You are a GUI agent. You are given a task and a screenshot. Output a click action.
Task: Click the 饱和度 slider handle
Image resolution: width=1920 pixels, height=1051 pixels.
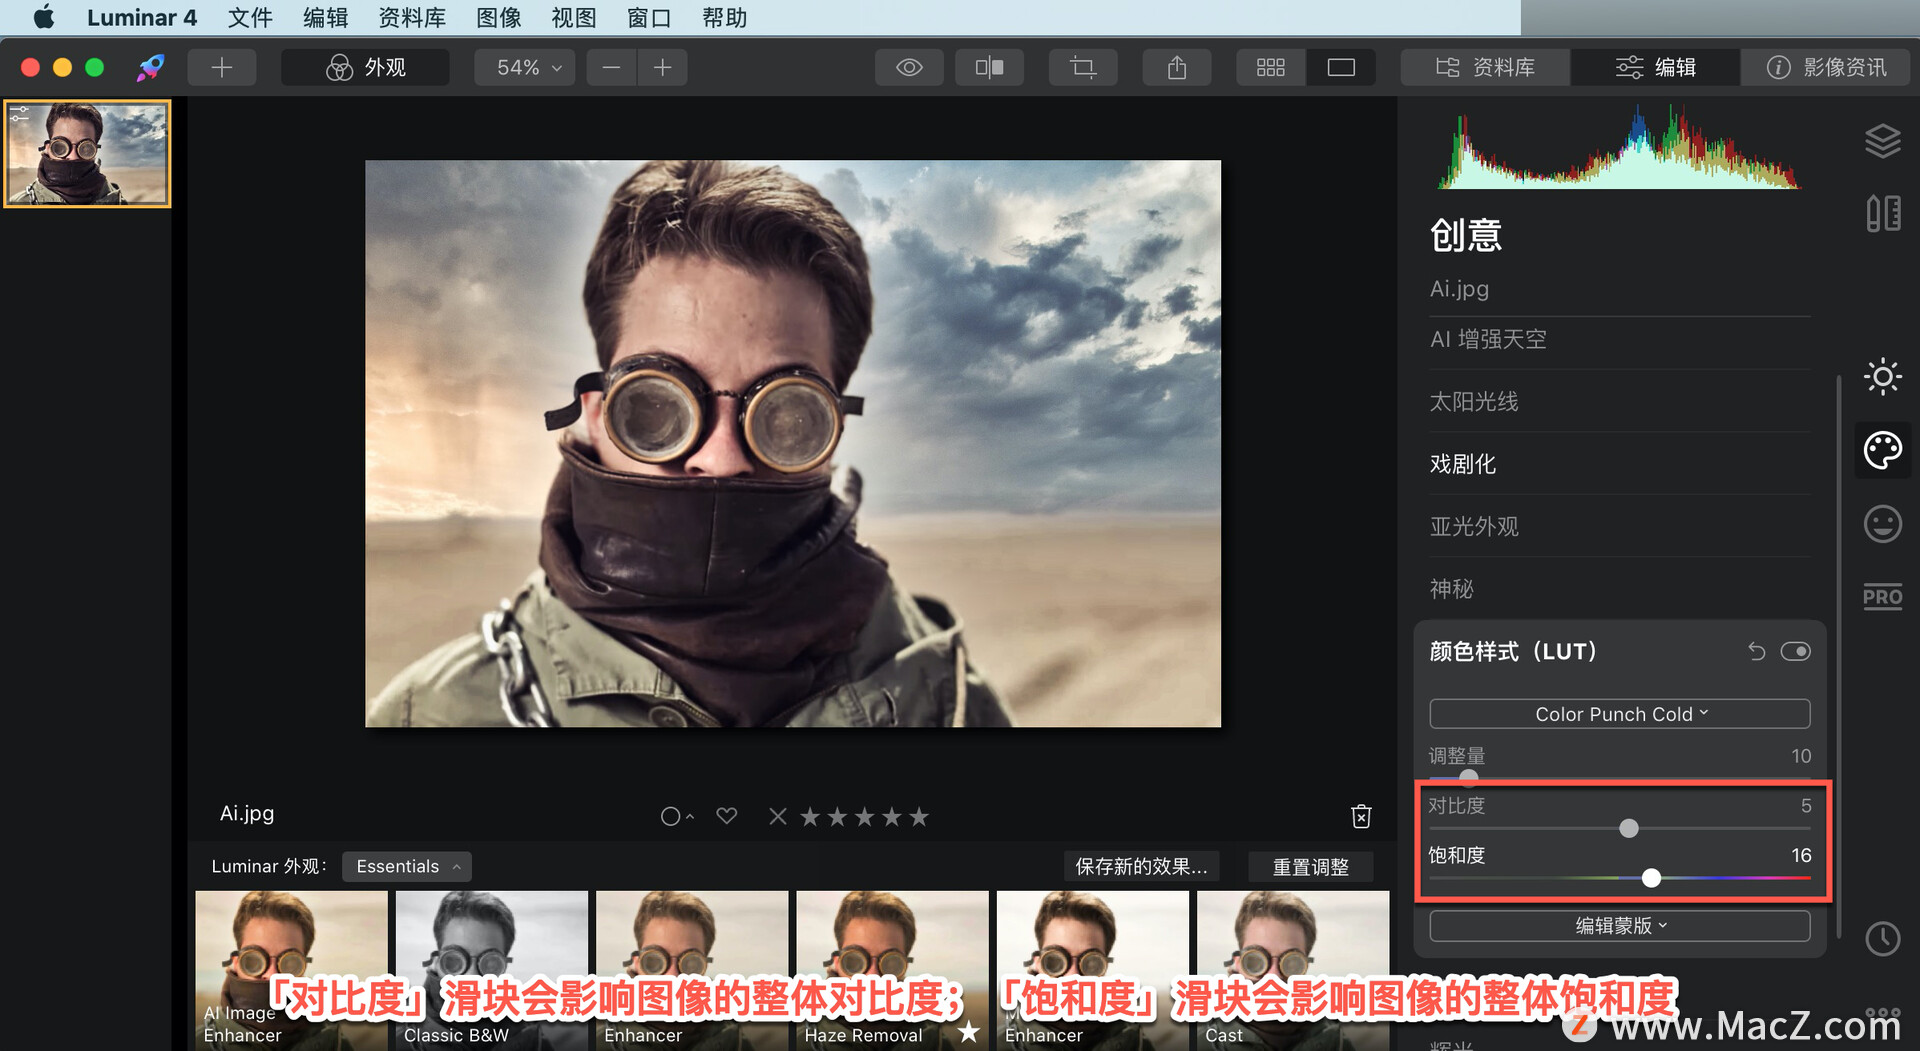pyautogui.click(x=1651, y=878)
